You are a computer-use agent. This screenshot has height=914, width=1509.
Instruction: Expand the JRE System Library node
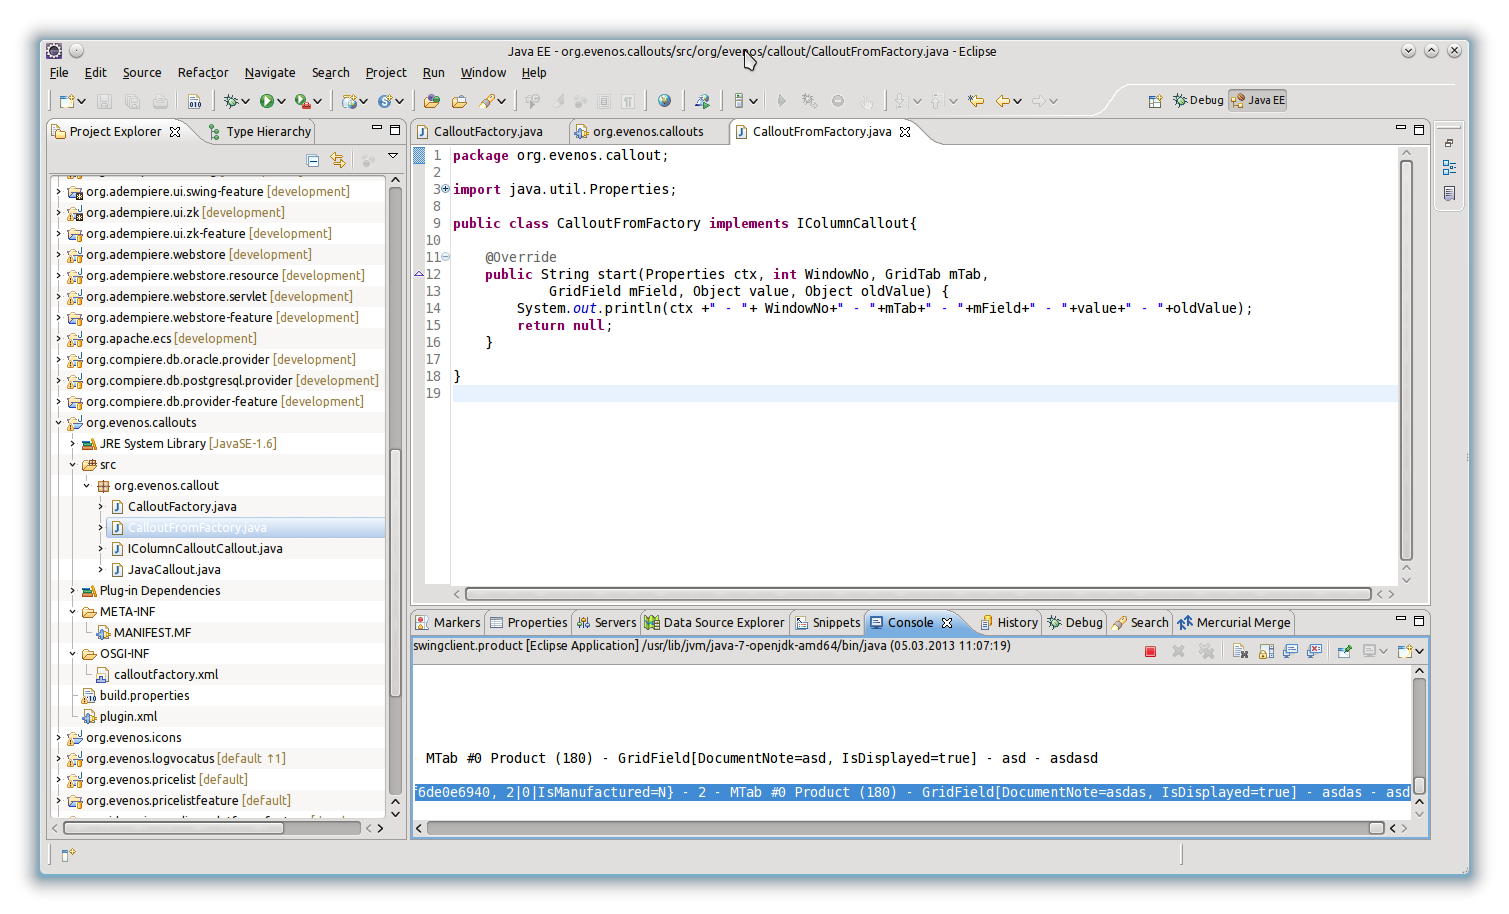click(73, 444)
